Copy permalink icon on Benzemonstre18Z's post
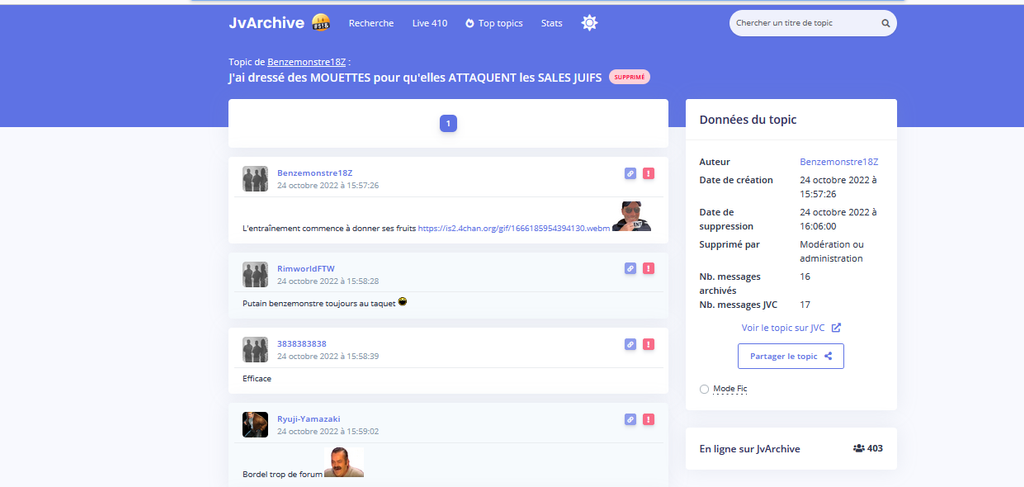The width and height of the screenshot is (1024, 487). (x=630, y=173)
